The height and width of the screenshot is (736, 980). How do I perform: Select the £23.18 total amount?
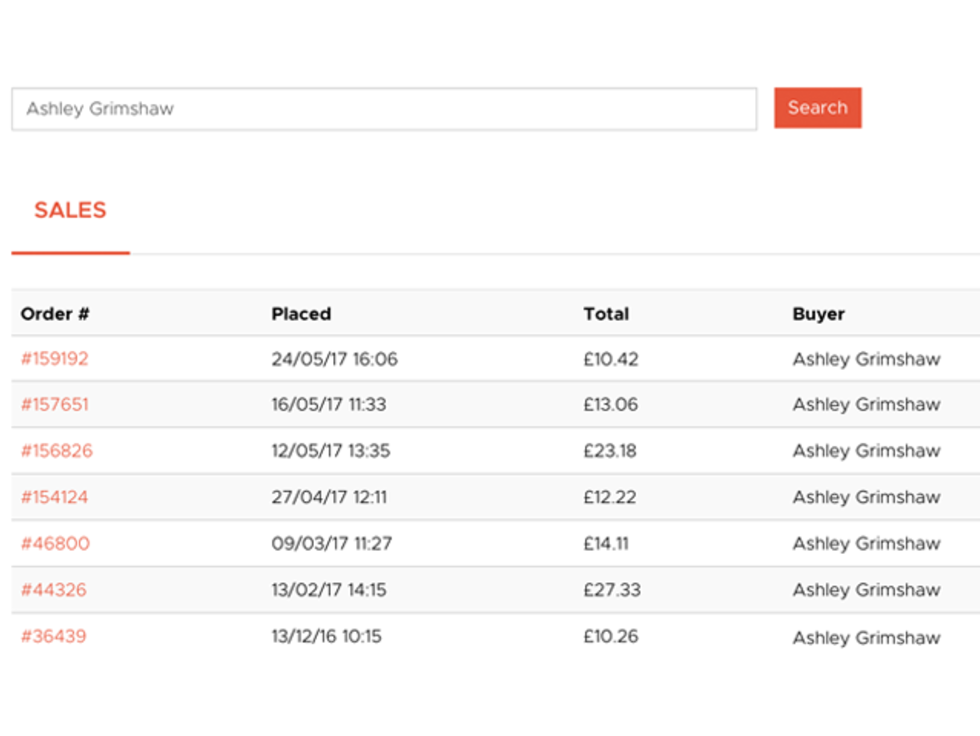(610, 451)
